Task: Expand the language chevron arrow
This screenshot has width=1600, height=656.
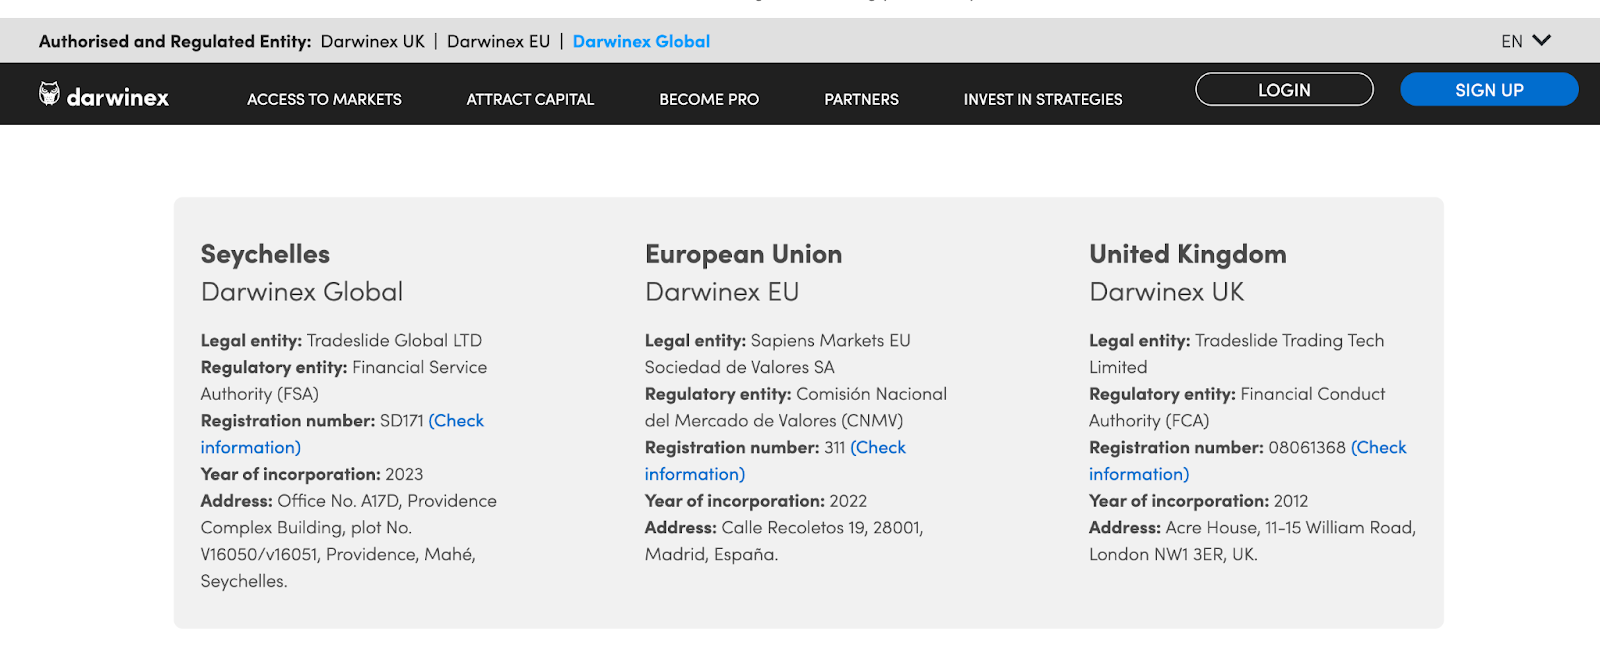Action: pos(1541,41)
